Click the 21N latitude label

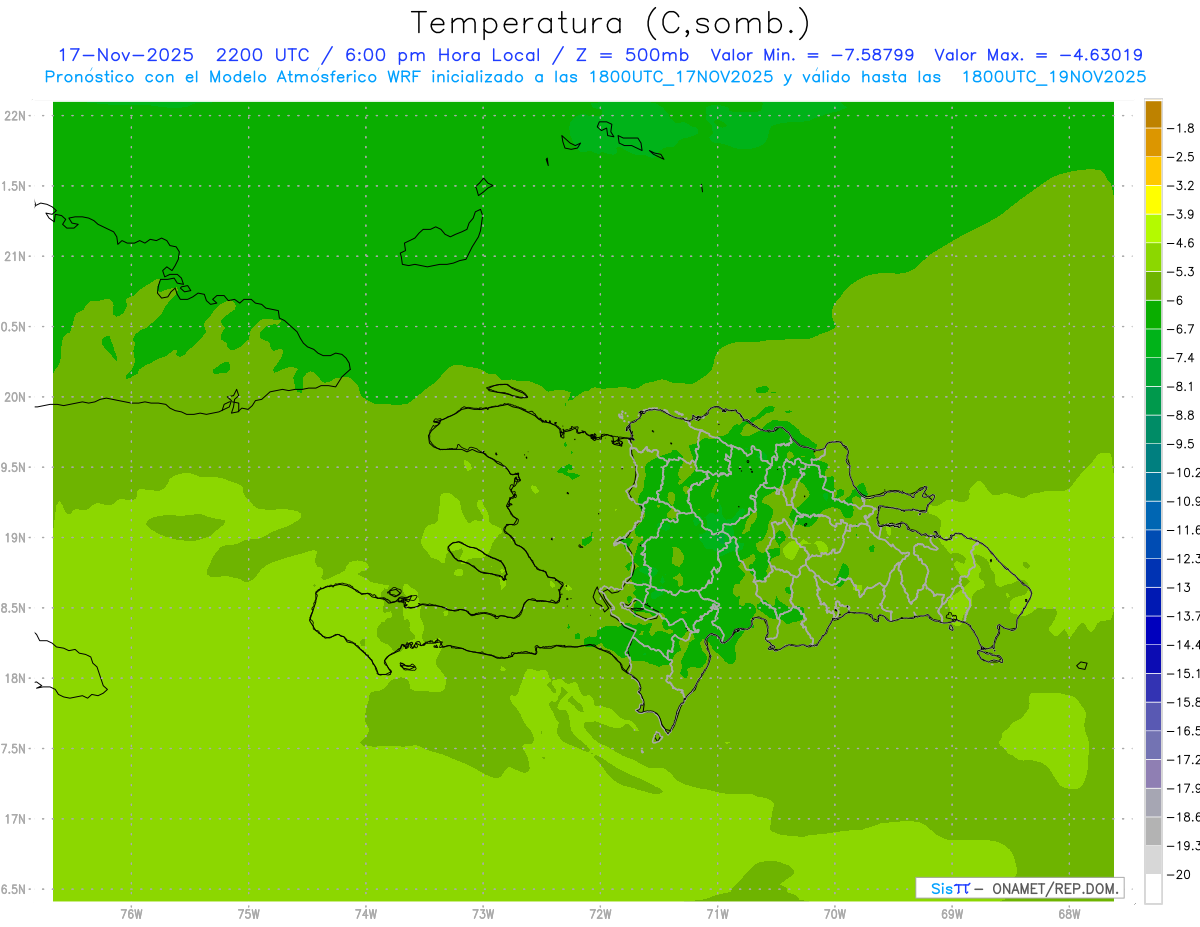(x=16, y=256)
